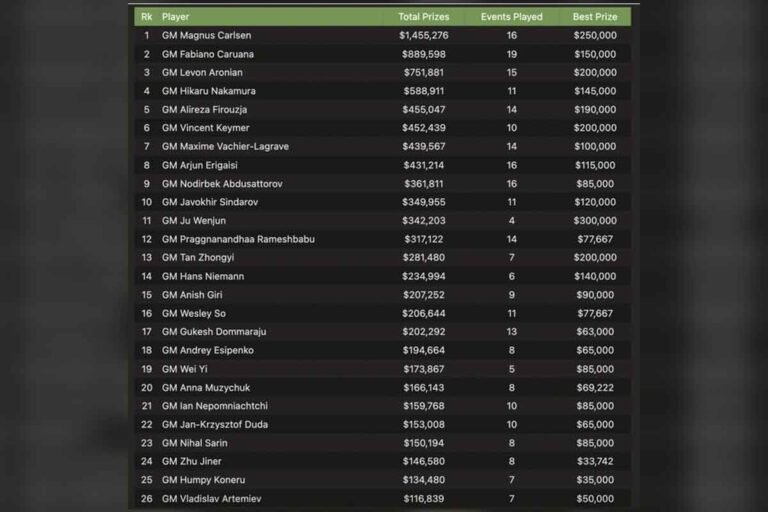Click the Rk column header
Screen dimensions: 768x512
point(147,17)
